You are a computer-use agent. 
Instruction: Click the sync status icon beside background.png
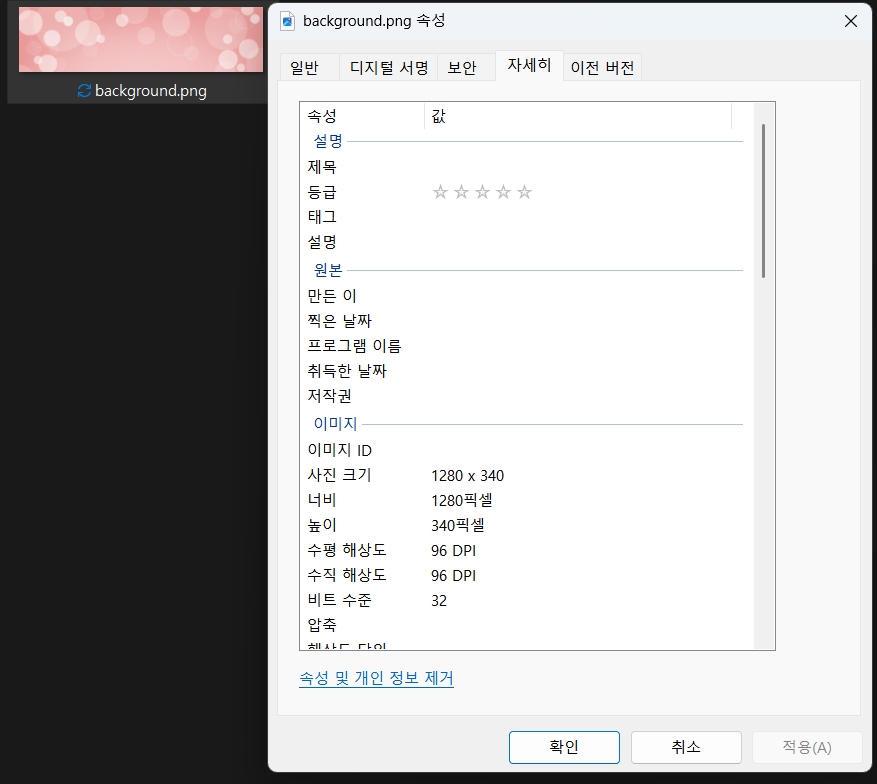(84, 91)
